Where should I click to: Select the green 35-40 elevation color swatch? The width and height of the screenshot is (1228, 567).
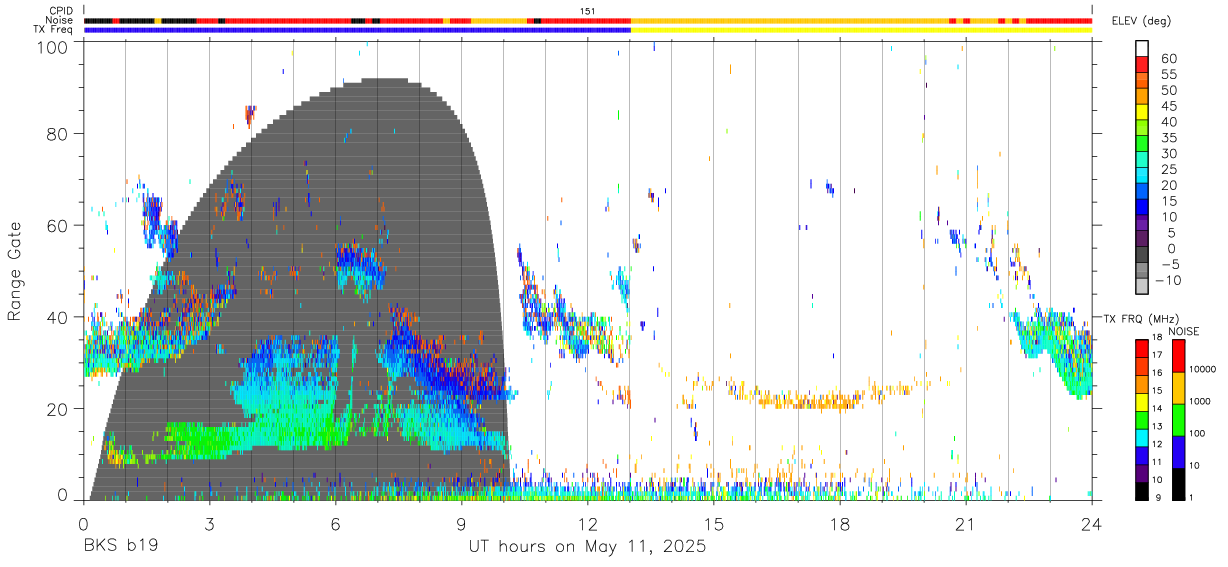[x=1142, y=130]
